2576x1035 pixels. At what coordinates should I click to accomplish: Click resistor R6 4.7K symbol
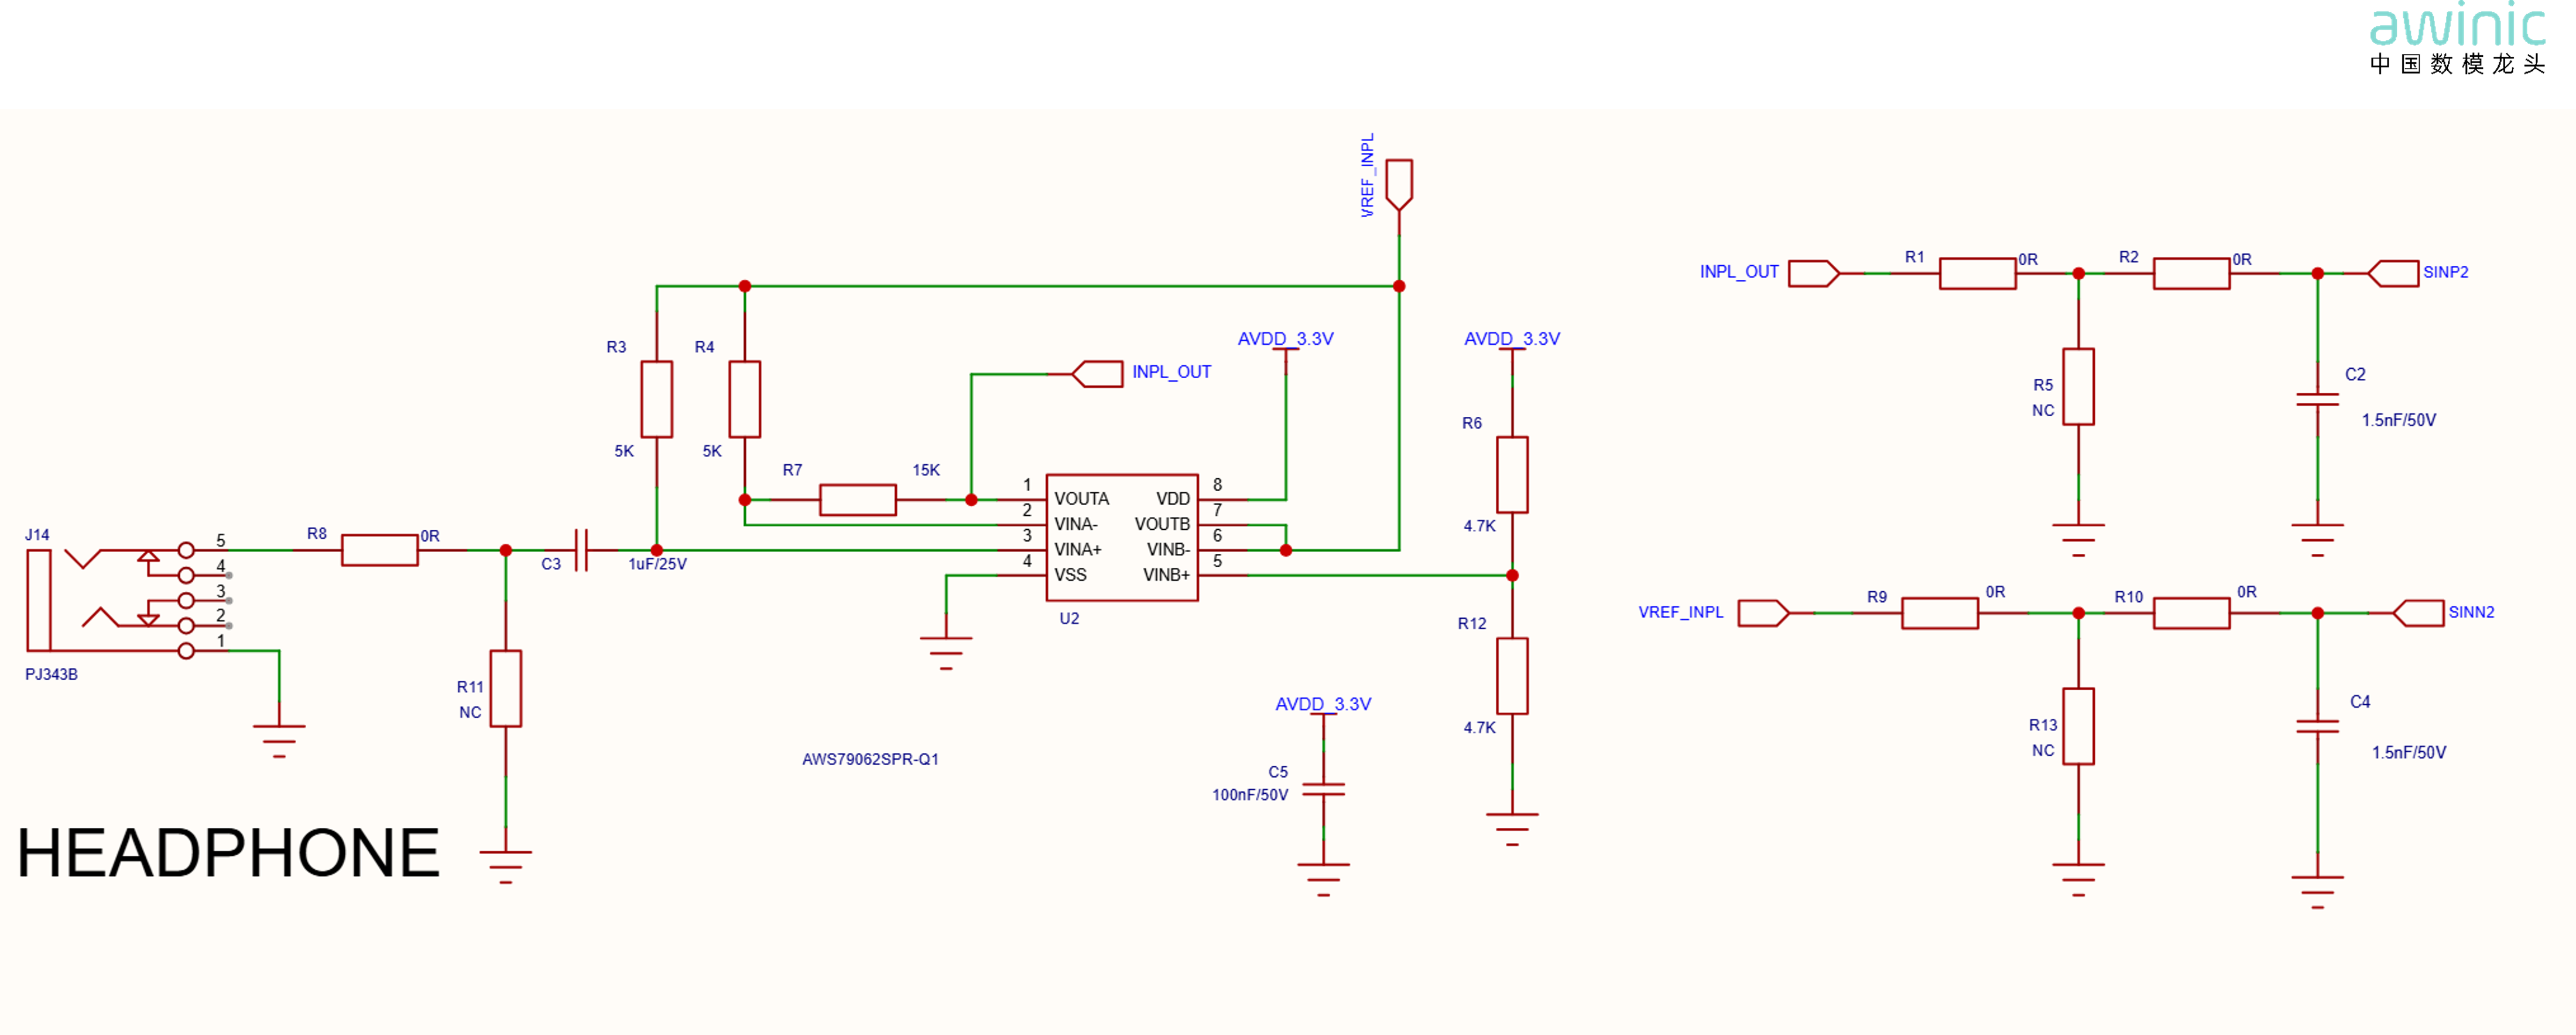point(1513,475)
